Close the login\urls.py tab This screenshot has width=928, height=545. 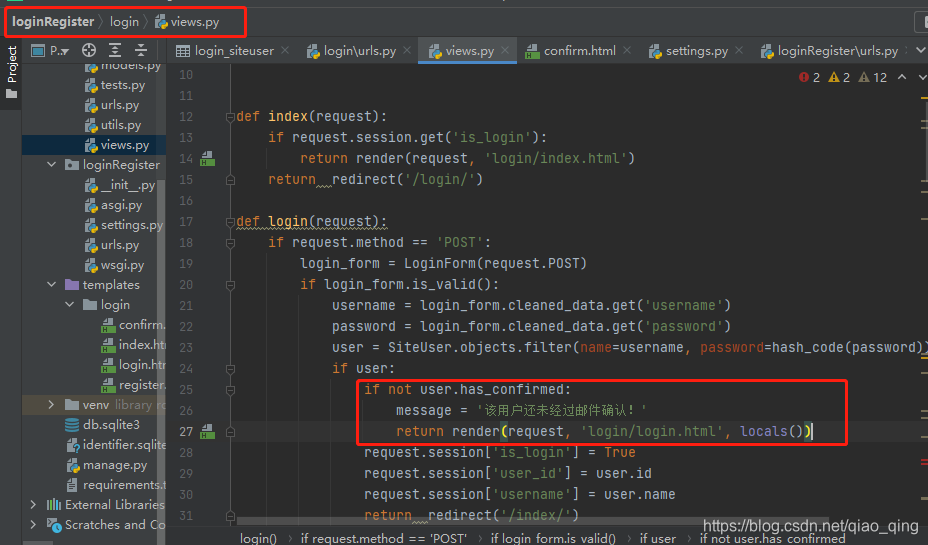tap(407, 51)
